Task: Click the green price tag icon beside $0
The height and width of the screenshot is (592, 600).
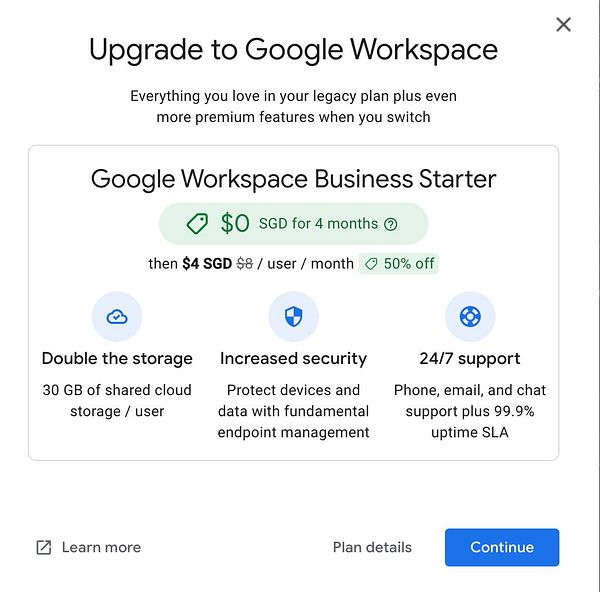Action: 197,223
